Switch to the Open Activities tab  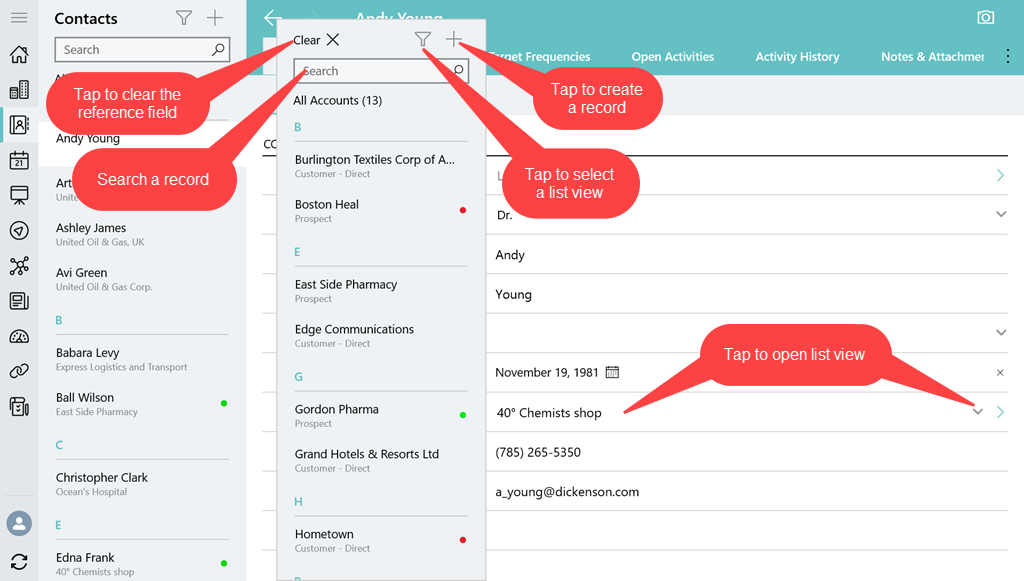pos(672,57)
